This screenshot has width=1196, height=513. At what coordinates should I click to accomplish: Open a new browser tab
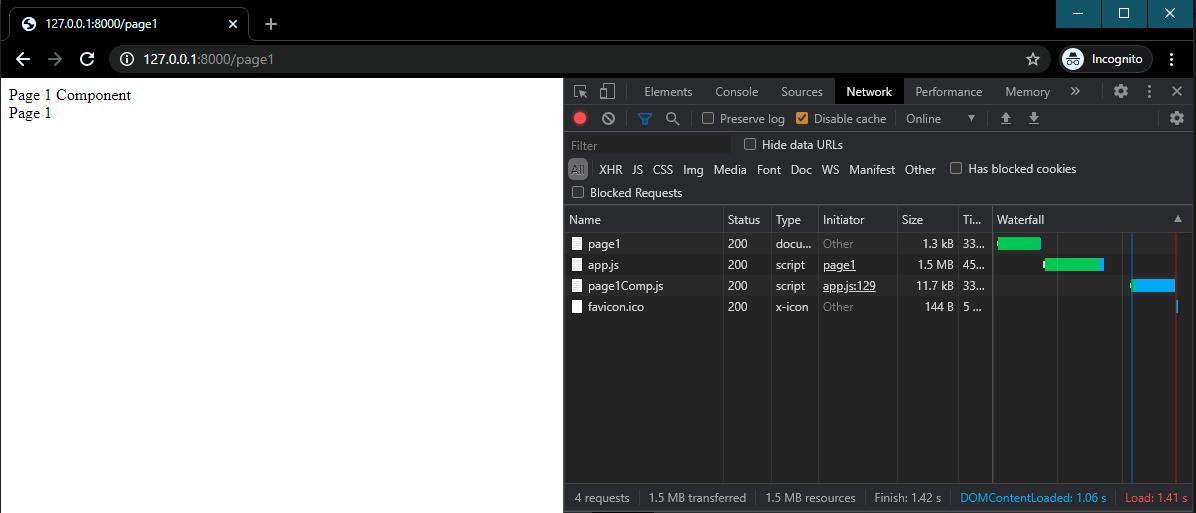pos(270,24)
